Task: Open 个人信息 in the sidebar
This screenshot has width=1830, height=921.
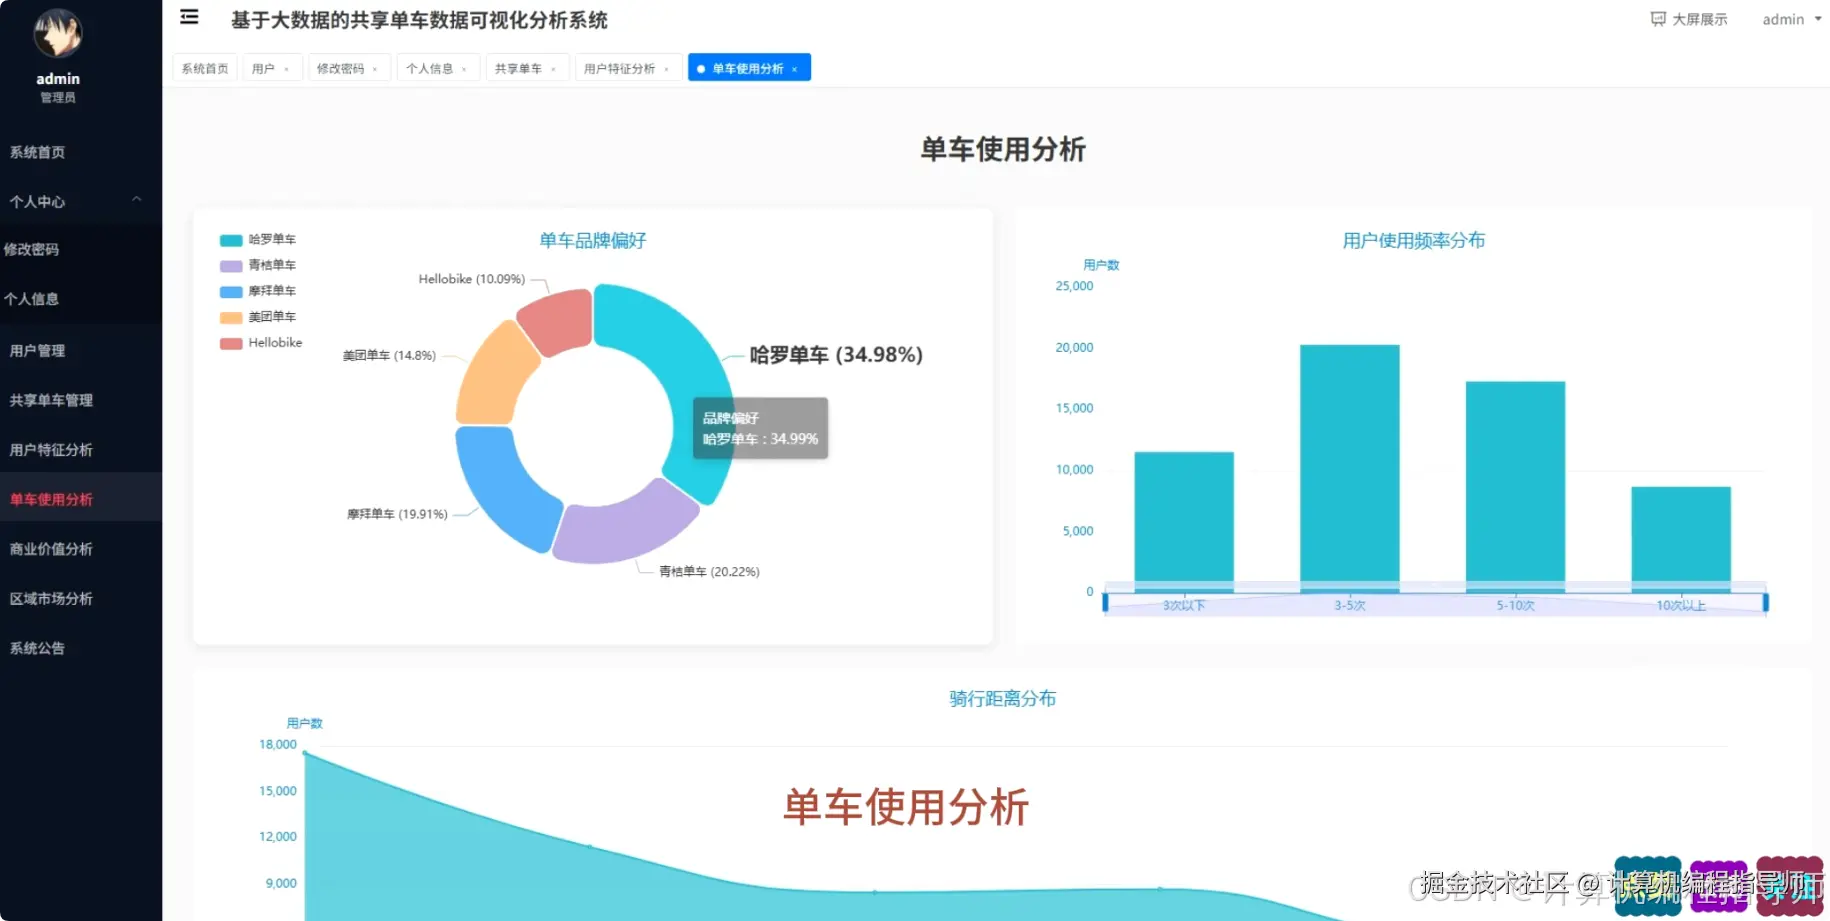Action: tap(81, 298)
